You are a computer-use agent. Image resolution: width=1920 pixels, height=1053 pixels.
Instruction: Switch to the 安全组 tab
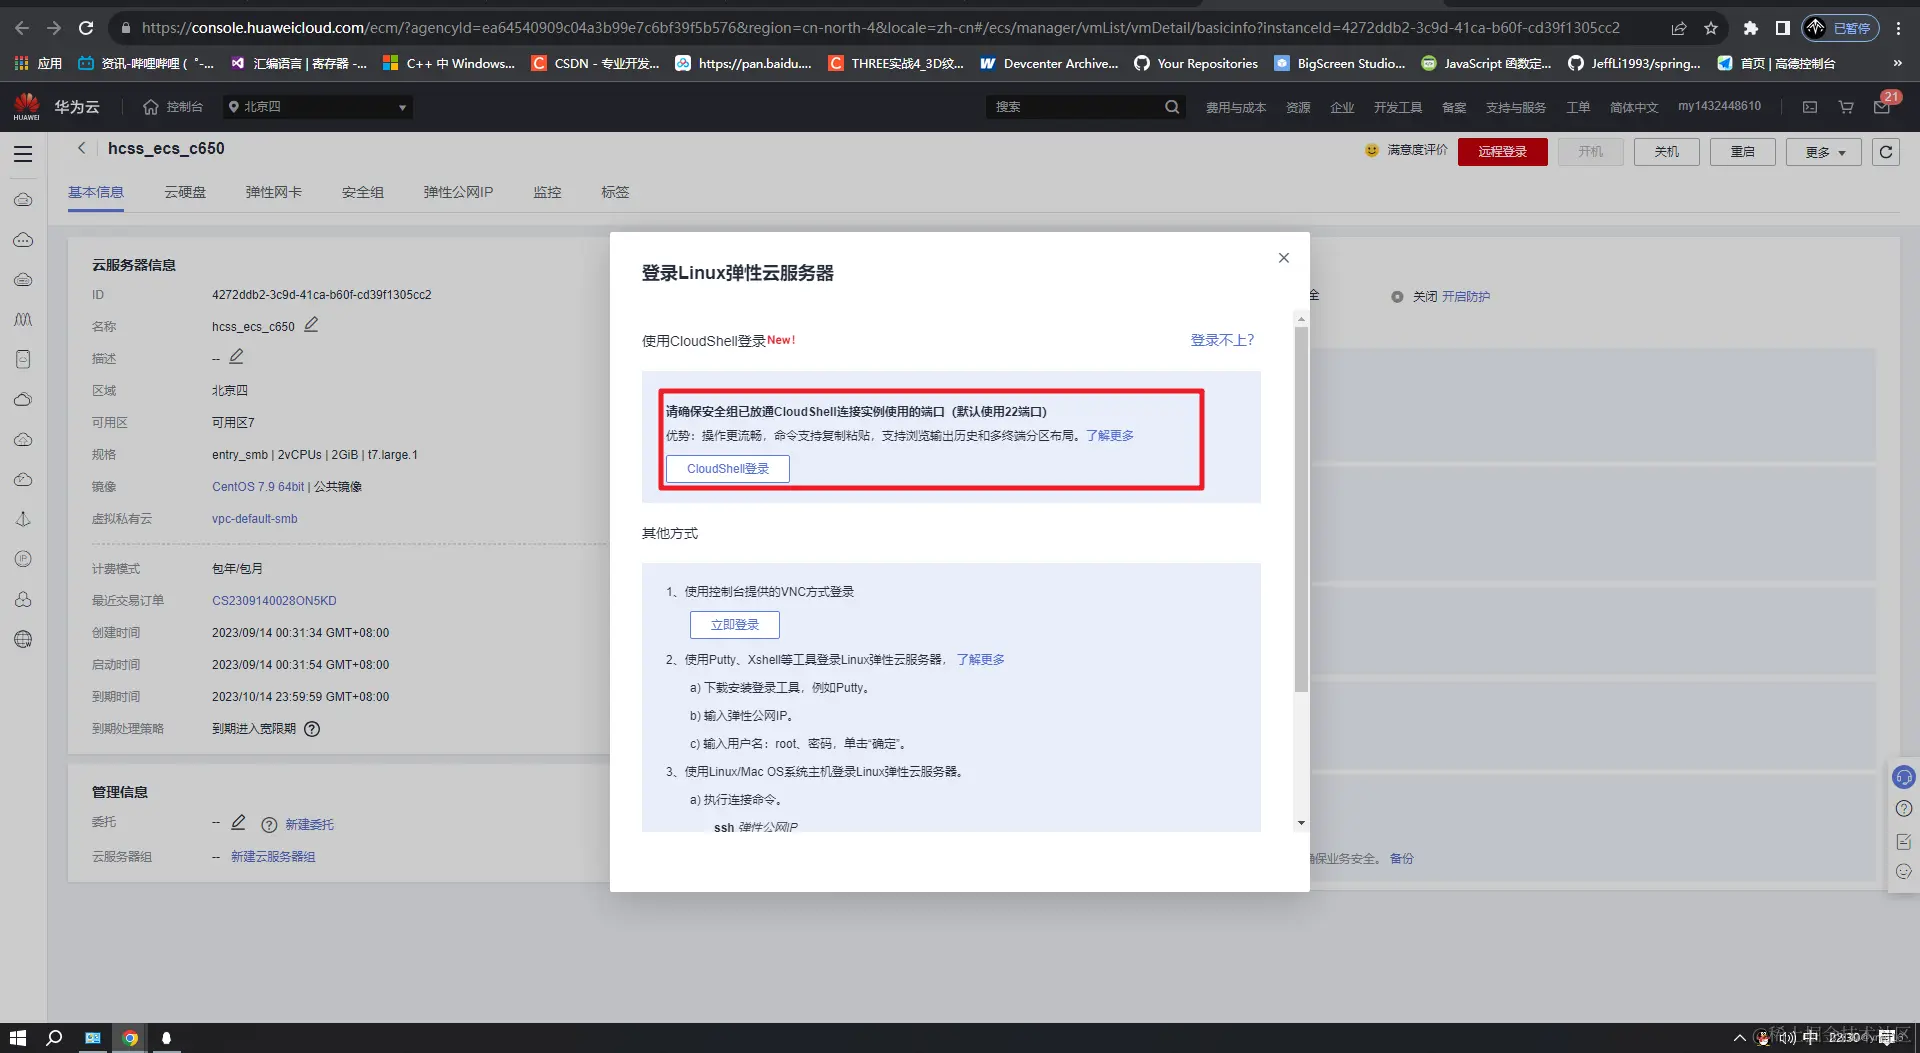[x=362, y=192]
